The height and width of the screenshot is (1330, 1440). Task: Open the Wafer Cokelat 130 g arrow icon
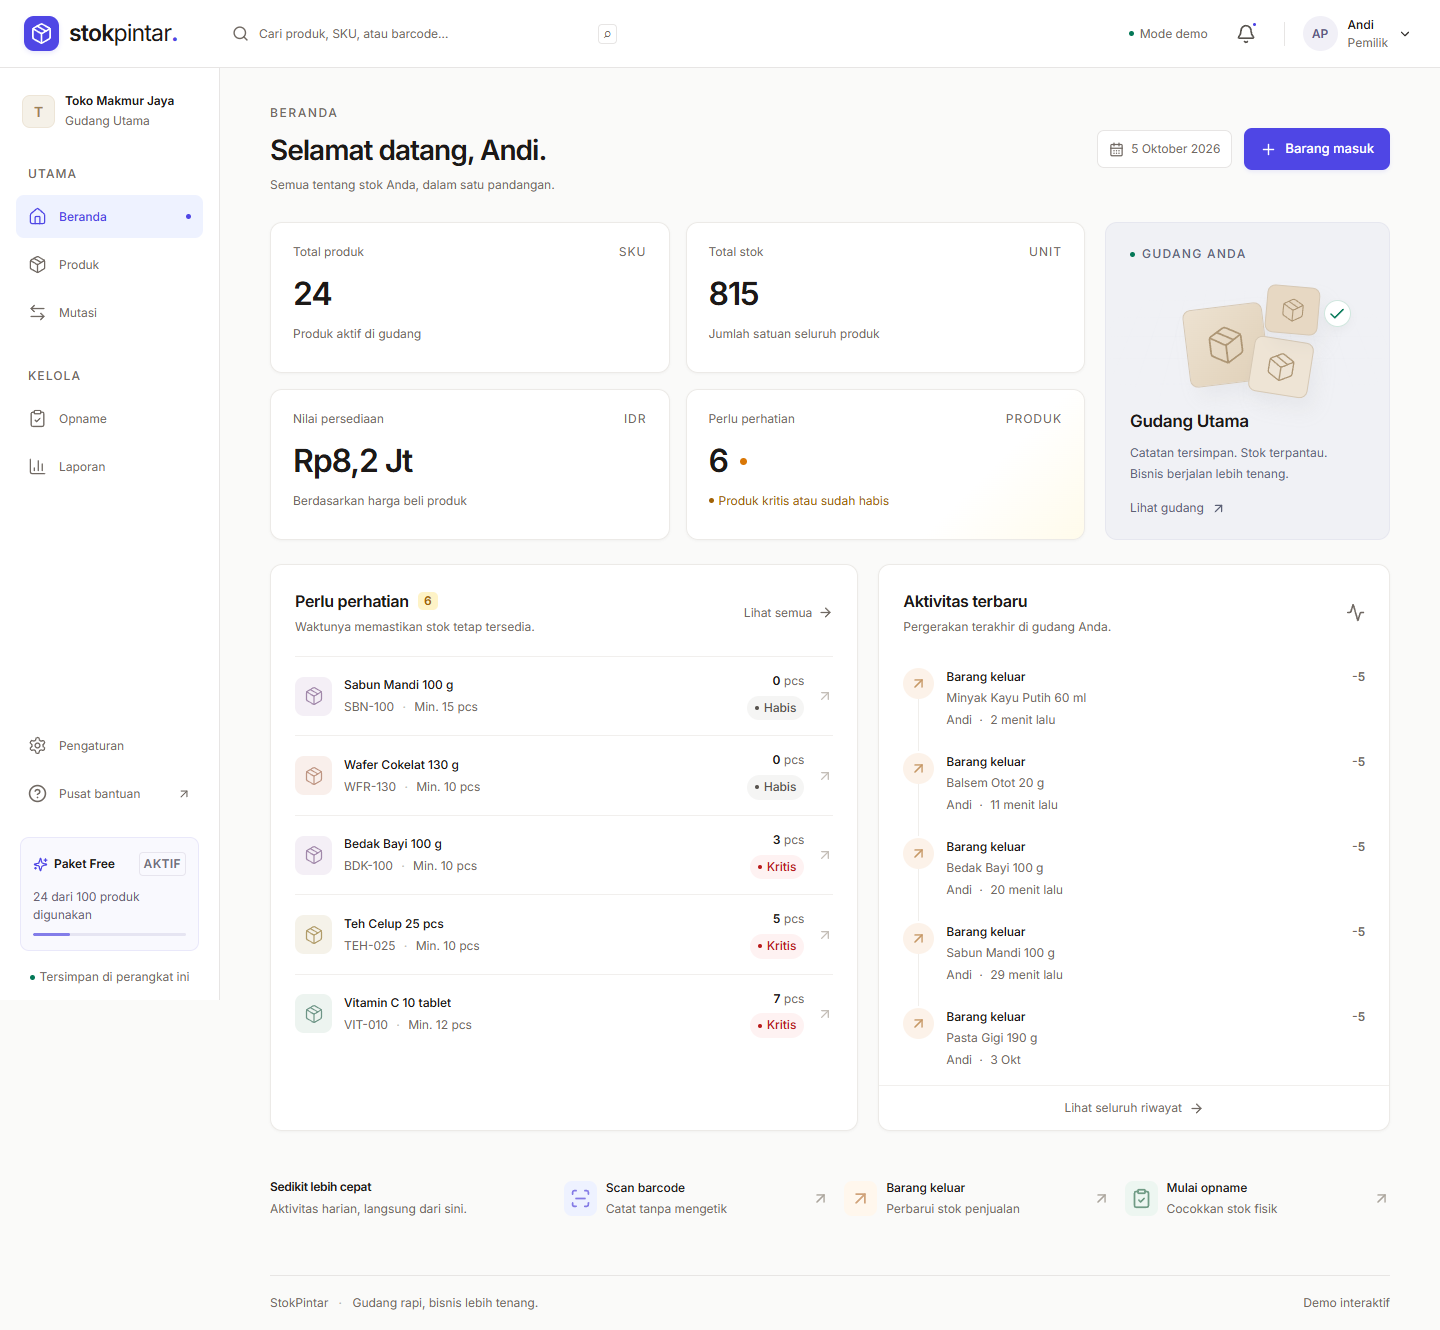825,776
